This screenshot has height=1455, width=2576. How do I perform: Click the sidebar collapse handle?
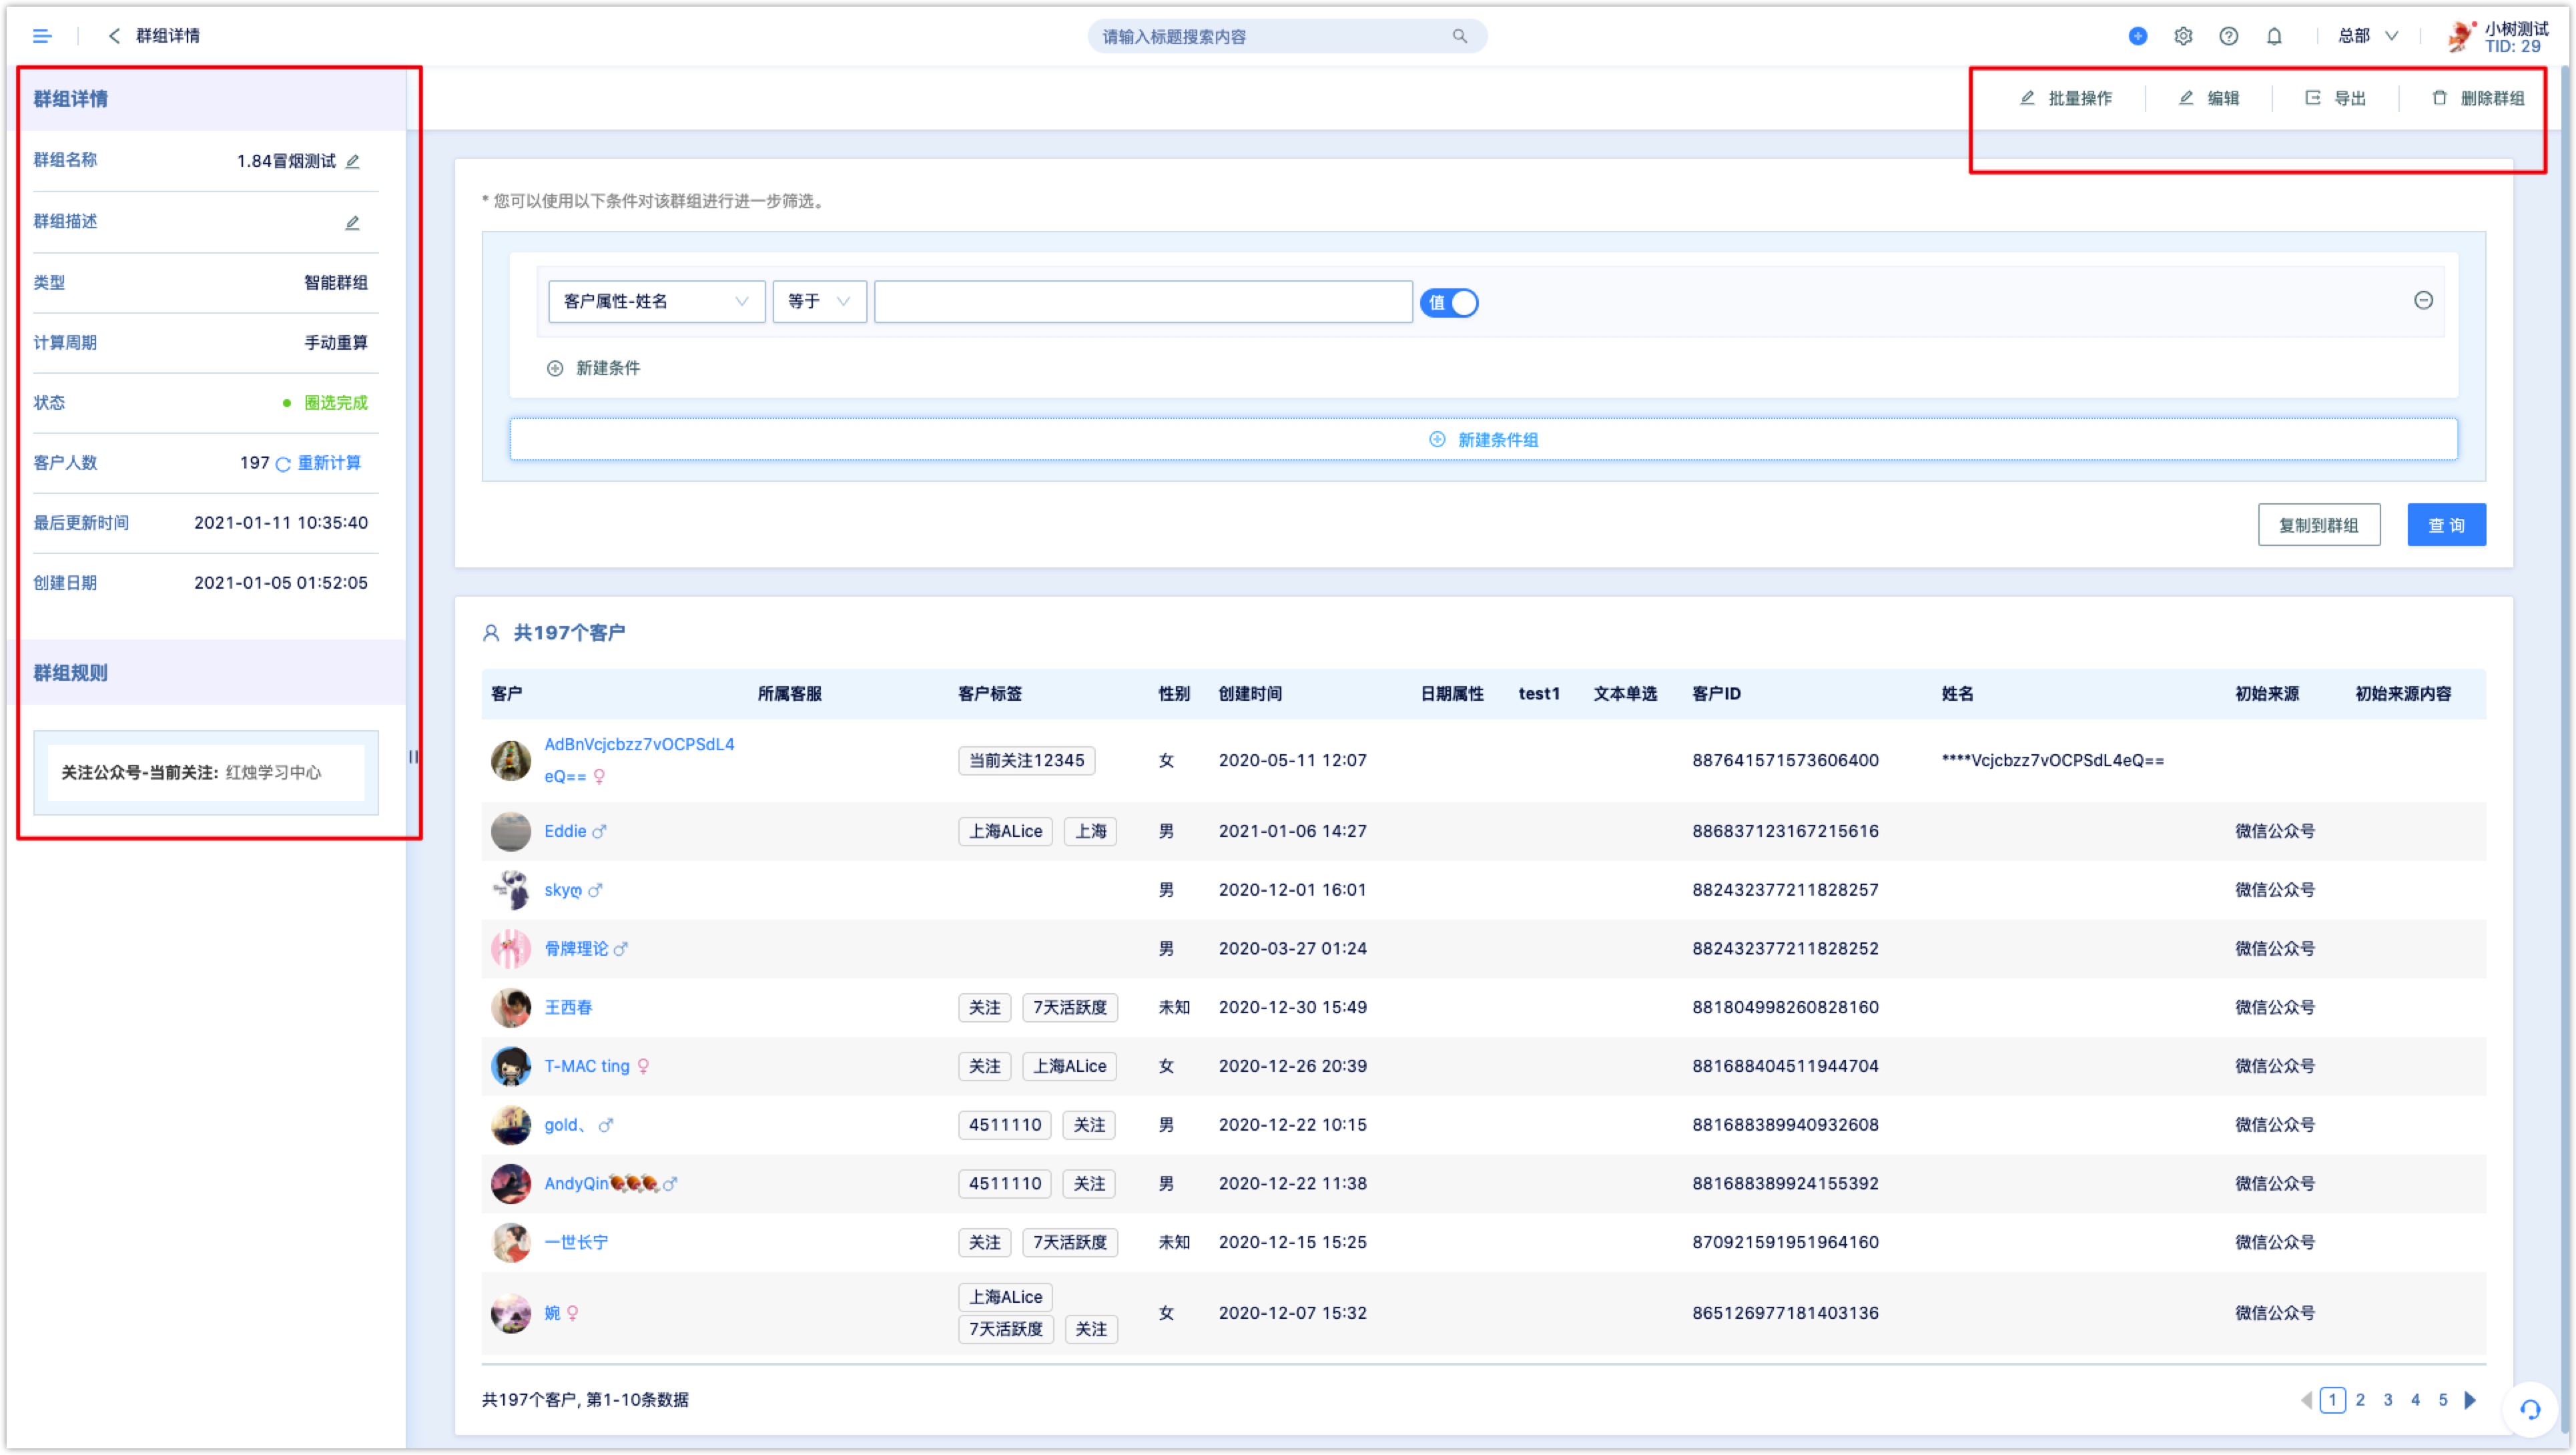coord(413,757)
